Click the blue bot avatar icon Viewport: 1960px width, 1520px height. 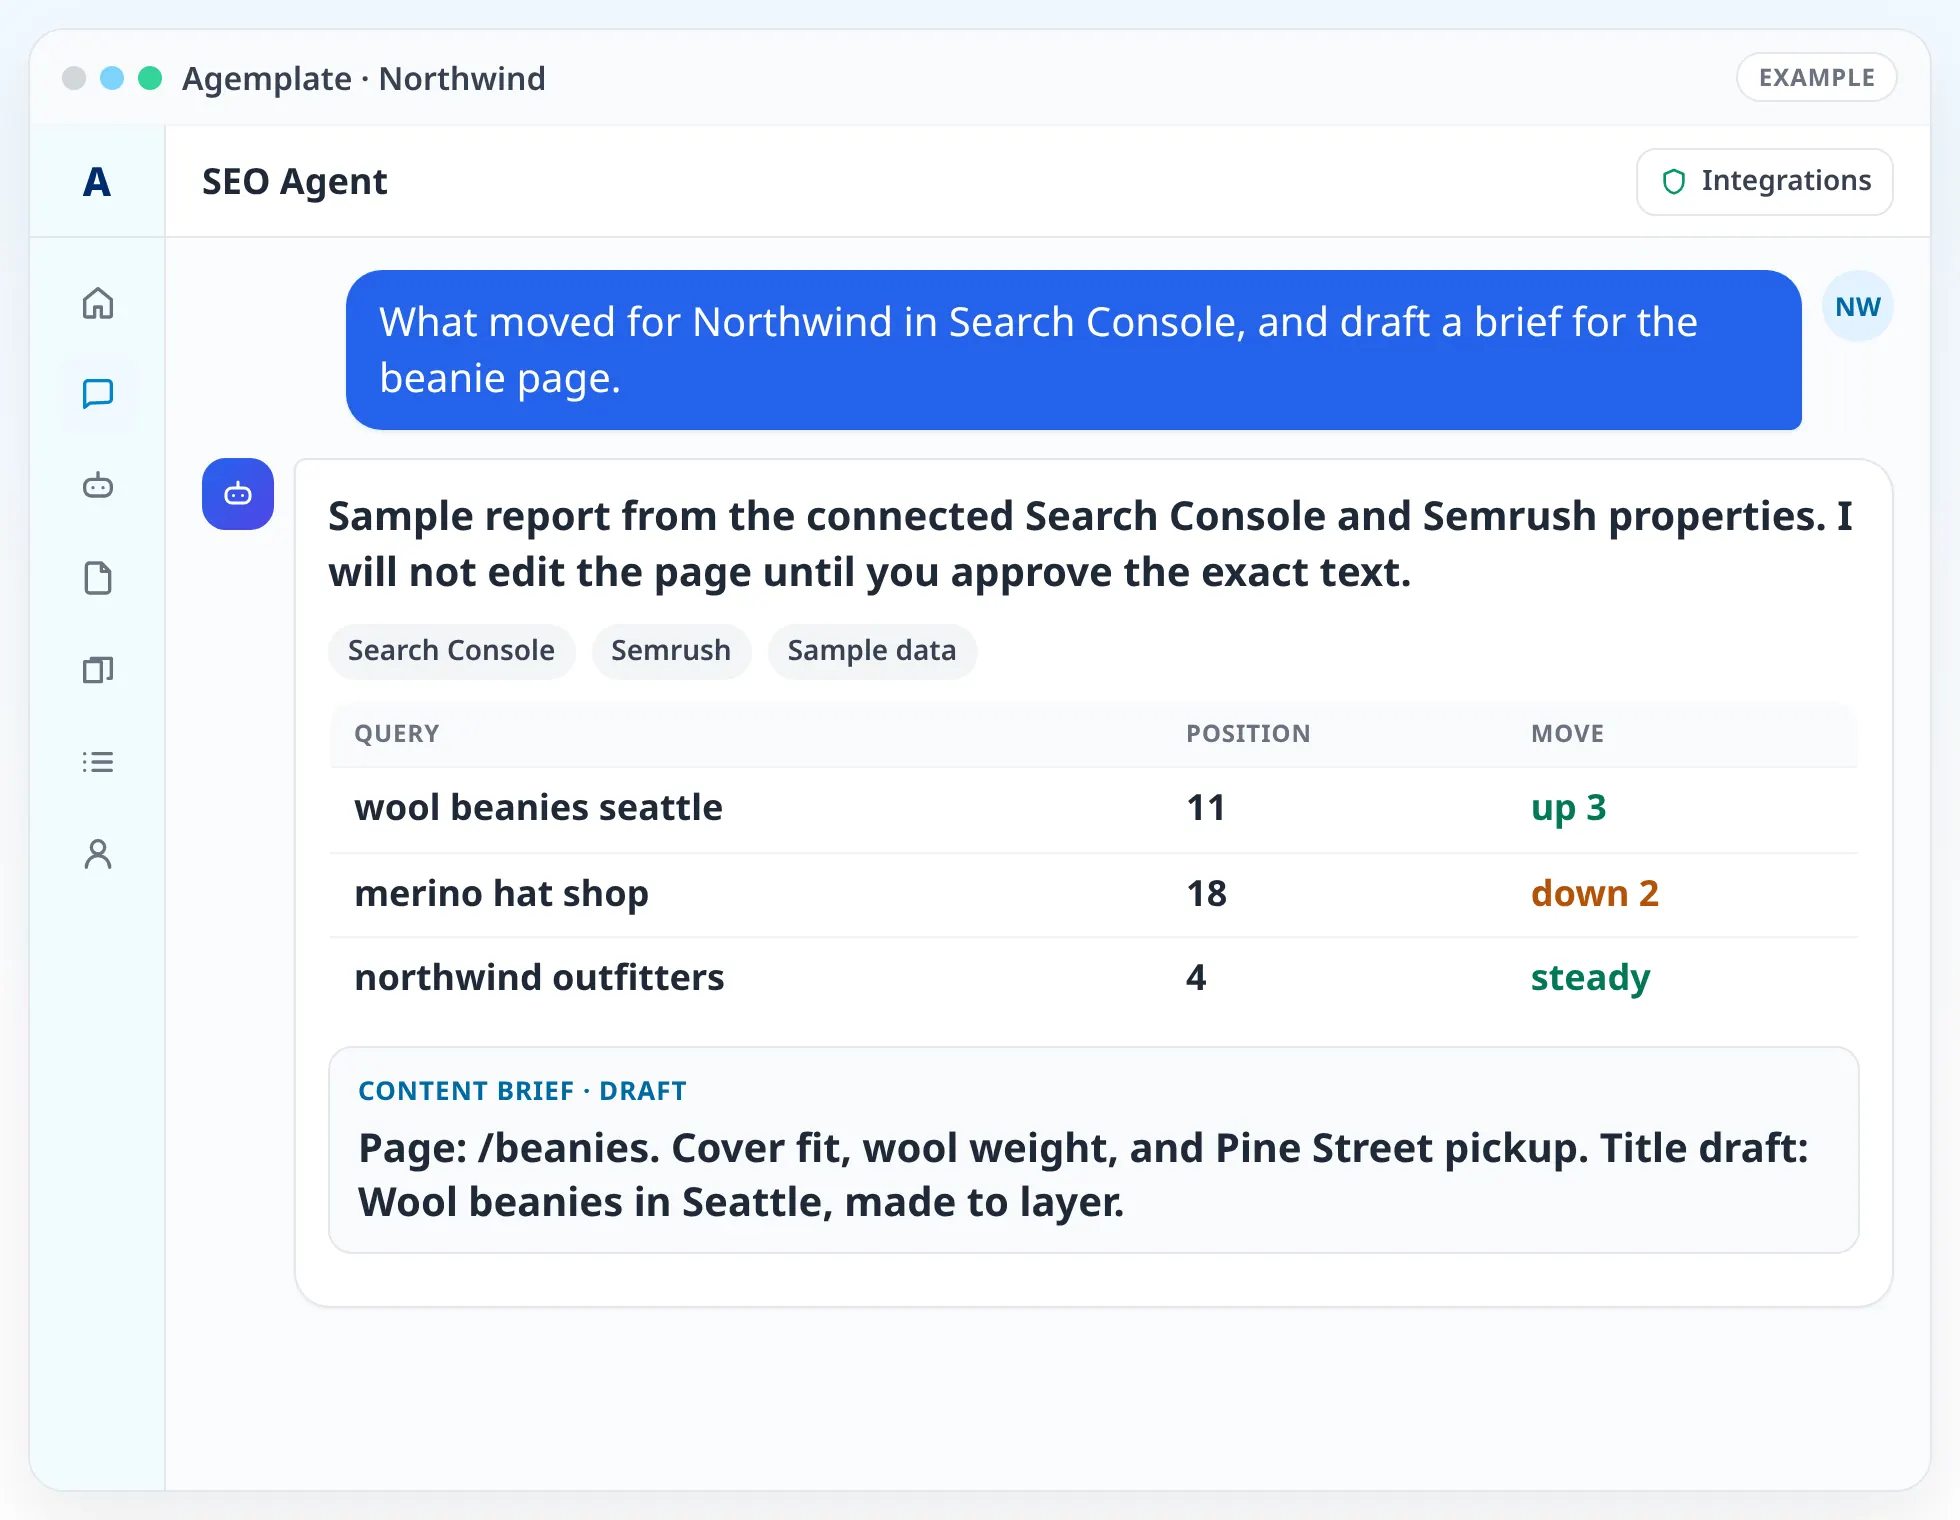(238, 494)
